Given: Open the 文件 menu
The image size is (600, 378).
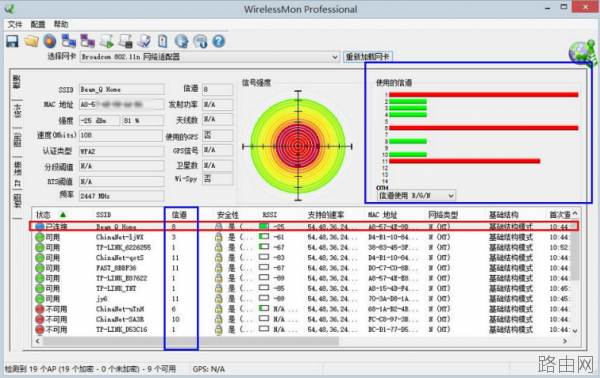Looking at the screenshot, I should click(x=15, y=24).
